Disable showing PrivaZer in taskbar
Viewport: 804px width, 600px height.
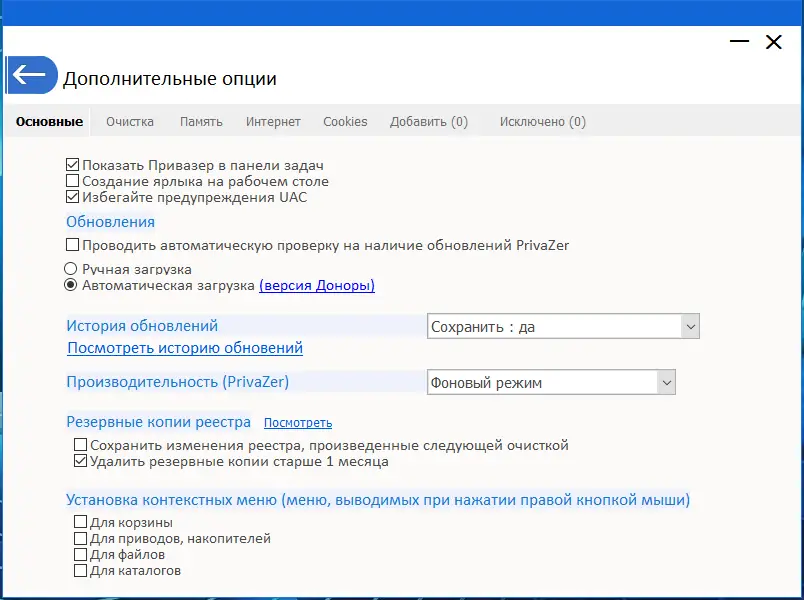point(73,165)
